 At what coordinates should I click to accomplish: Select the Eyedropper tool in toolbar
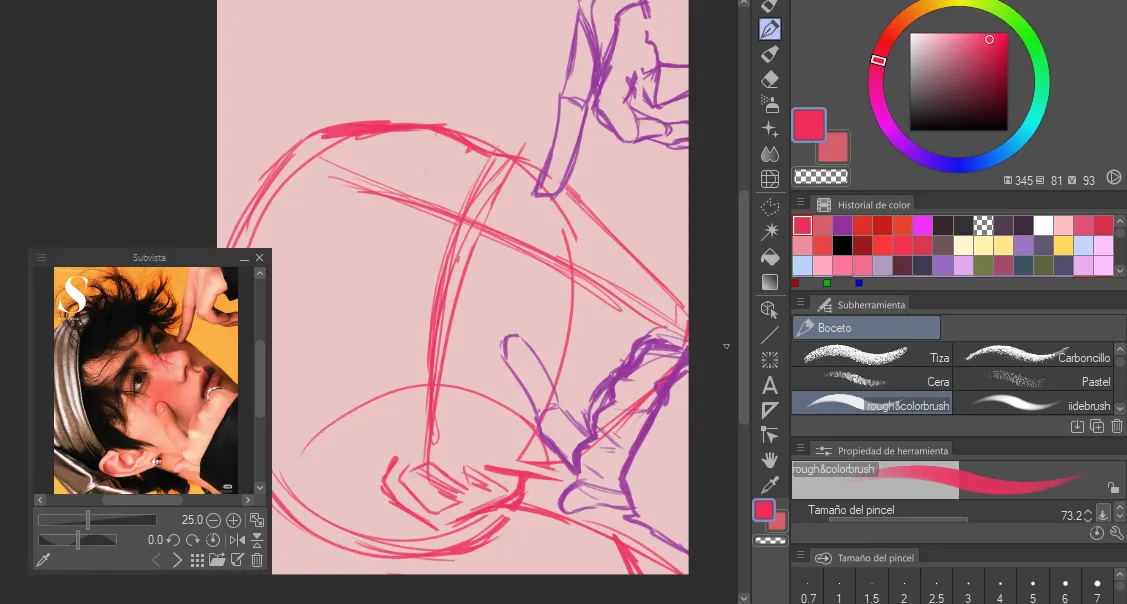point(770,485)
